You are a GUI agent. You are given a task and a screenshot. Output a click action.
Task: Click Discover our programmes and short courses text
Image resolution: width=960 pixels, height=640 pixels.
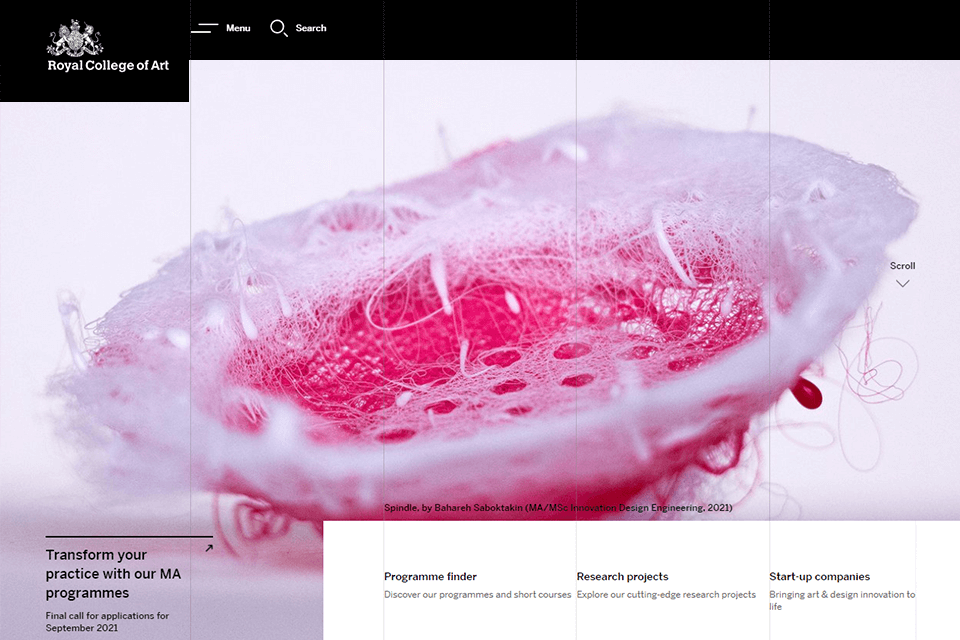tap(478, 595)
